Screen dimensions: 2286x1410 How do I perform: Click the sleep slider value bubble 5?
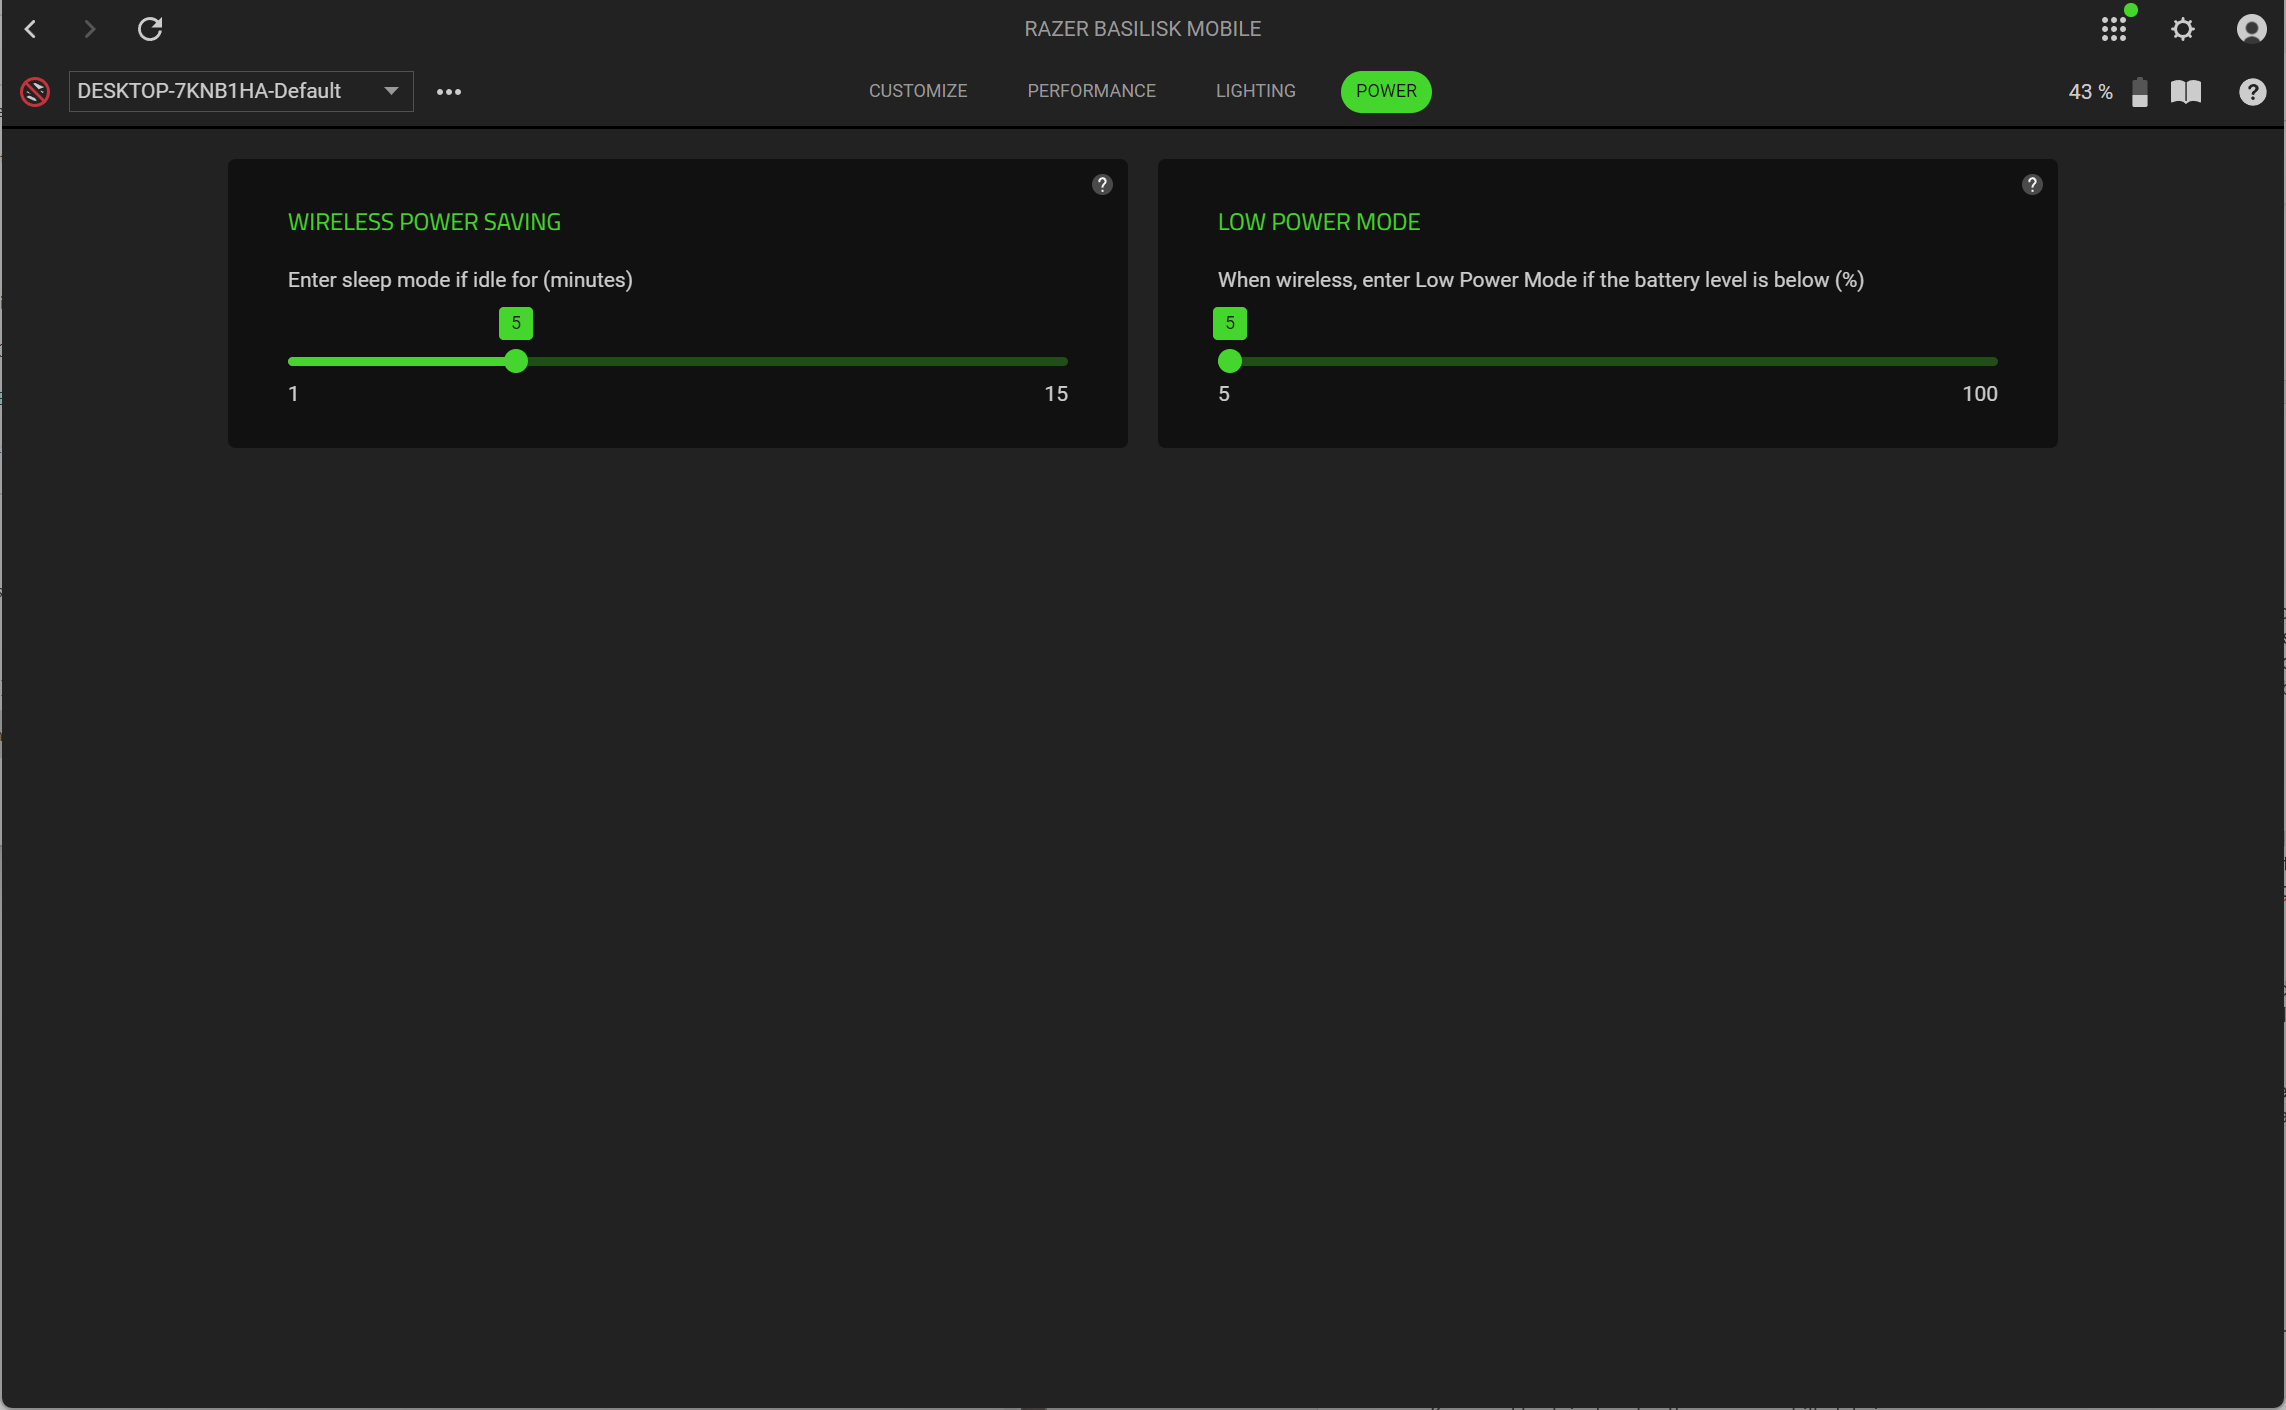[516, 323]
